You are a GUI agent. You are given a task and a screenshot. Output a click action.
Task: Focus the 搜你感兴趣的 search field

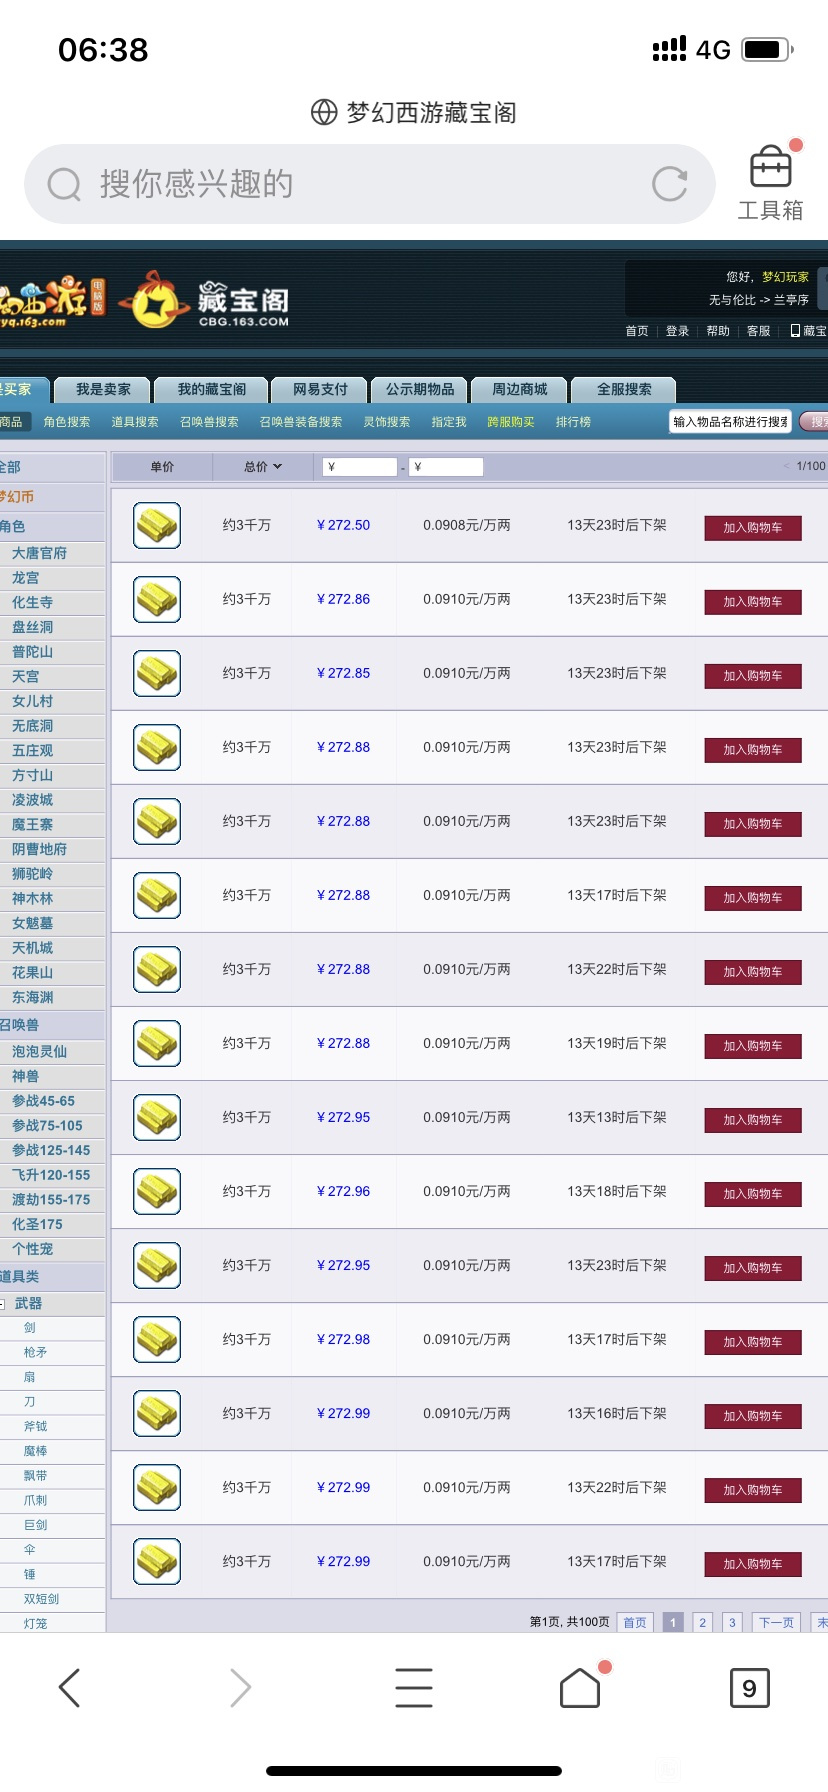[x=370, y=184]
